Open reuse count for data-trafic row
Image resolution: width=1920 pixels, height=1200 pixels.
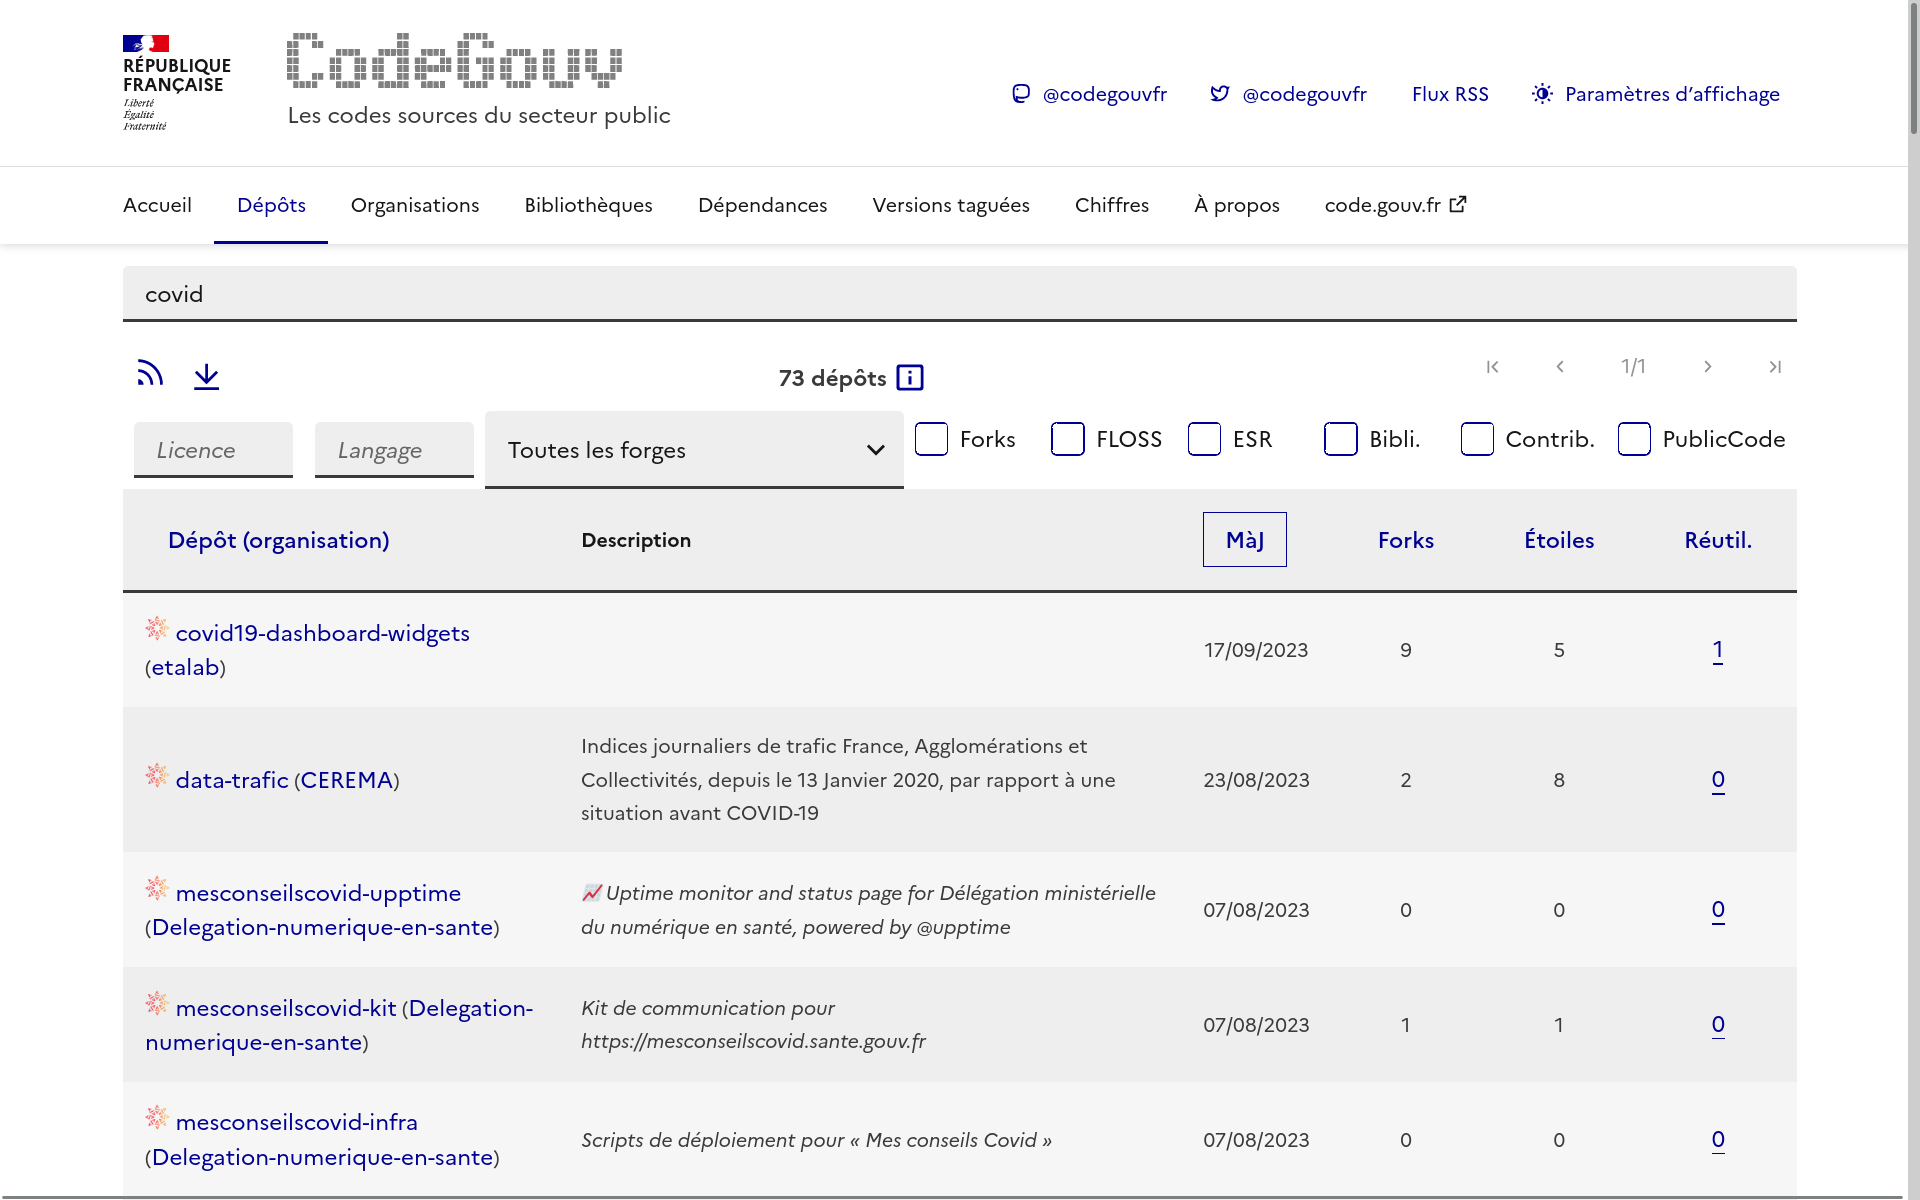1718,780
